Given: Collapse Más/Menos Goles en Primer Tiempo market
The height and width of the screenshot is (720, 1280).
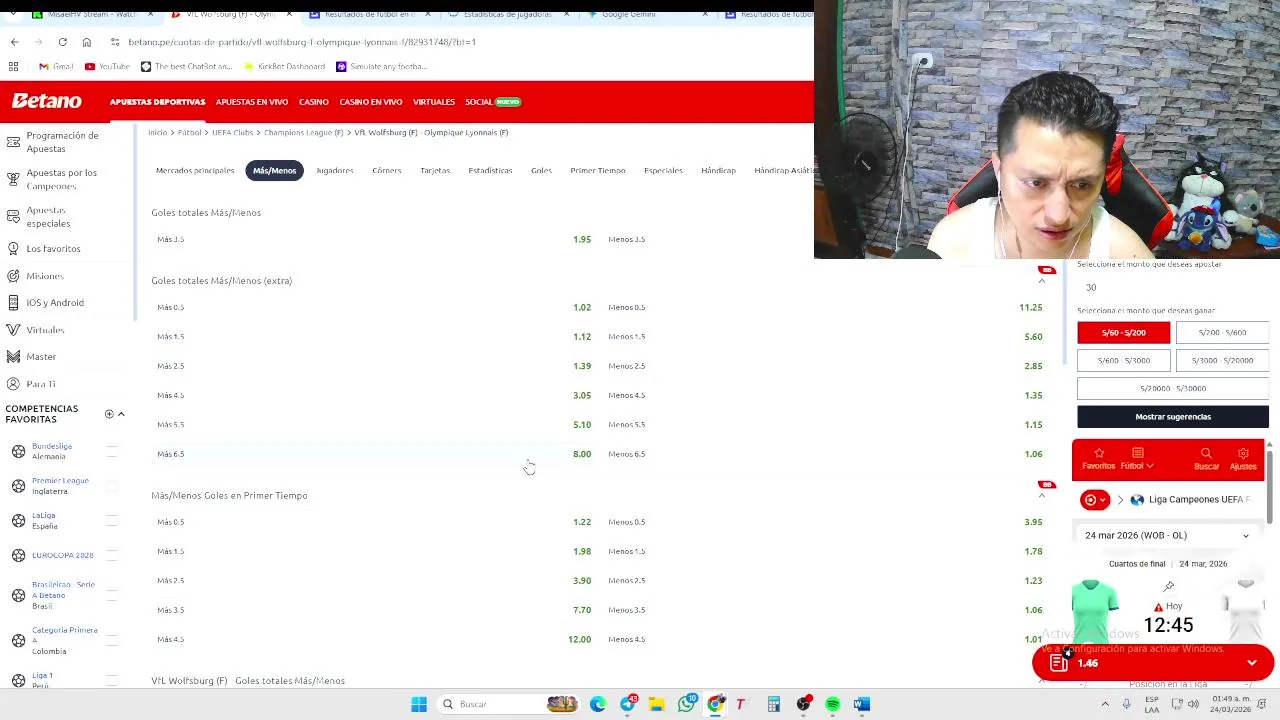Looking at the screenshot, I should [x=1041, y=496].
